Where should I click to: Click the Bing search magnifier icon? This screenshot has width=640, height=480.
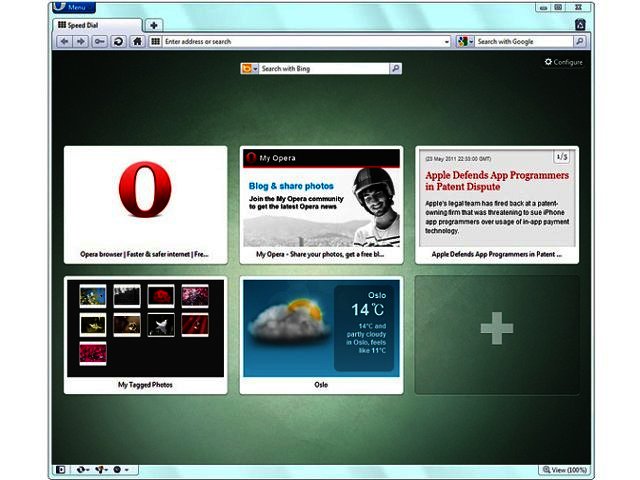click(x=395, y=68)
